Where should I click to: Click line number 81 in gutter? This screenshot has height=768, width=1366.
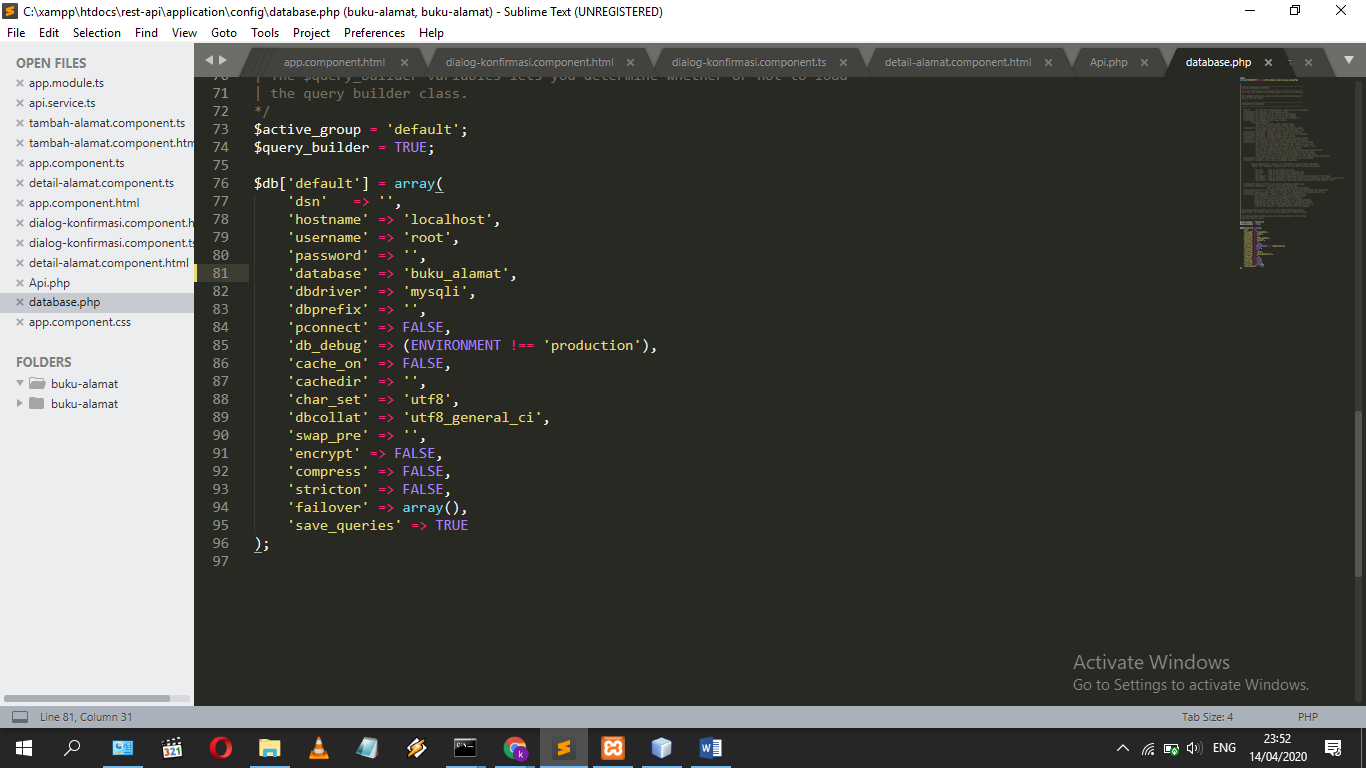click(x=220, y=273)
